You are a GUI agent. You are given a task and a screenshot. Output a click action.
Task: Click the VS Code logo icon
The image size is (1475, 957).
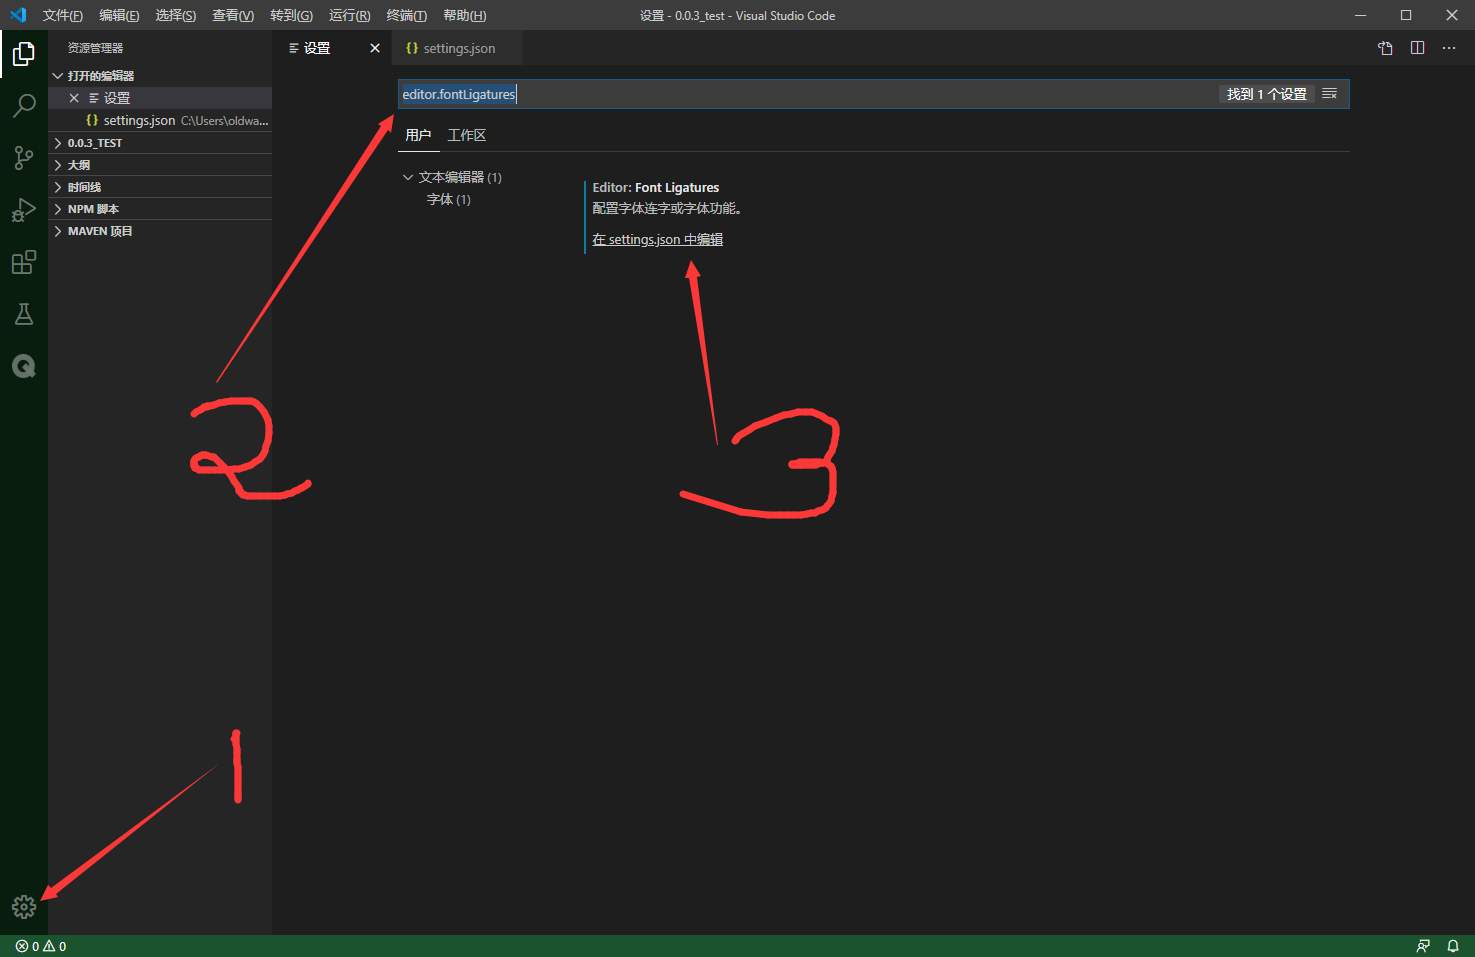click(17, 15)
